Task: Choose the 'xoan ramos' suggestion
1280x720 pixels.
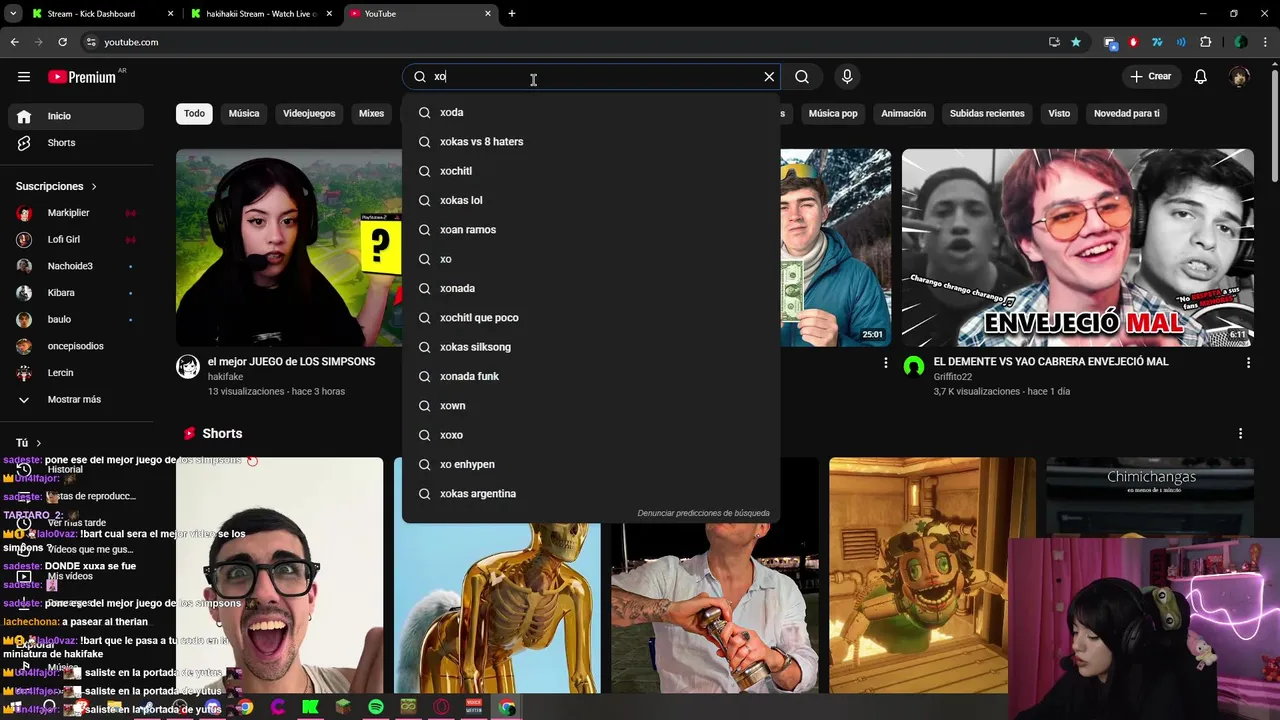Action: pos(590,230)
